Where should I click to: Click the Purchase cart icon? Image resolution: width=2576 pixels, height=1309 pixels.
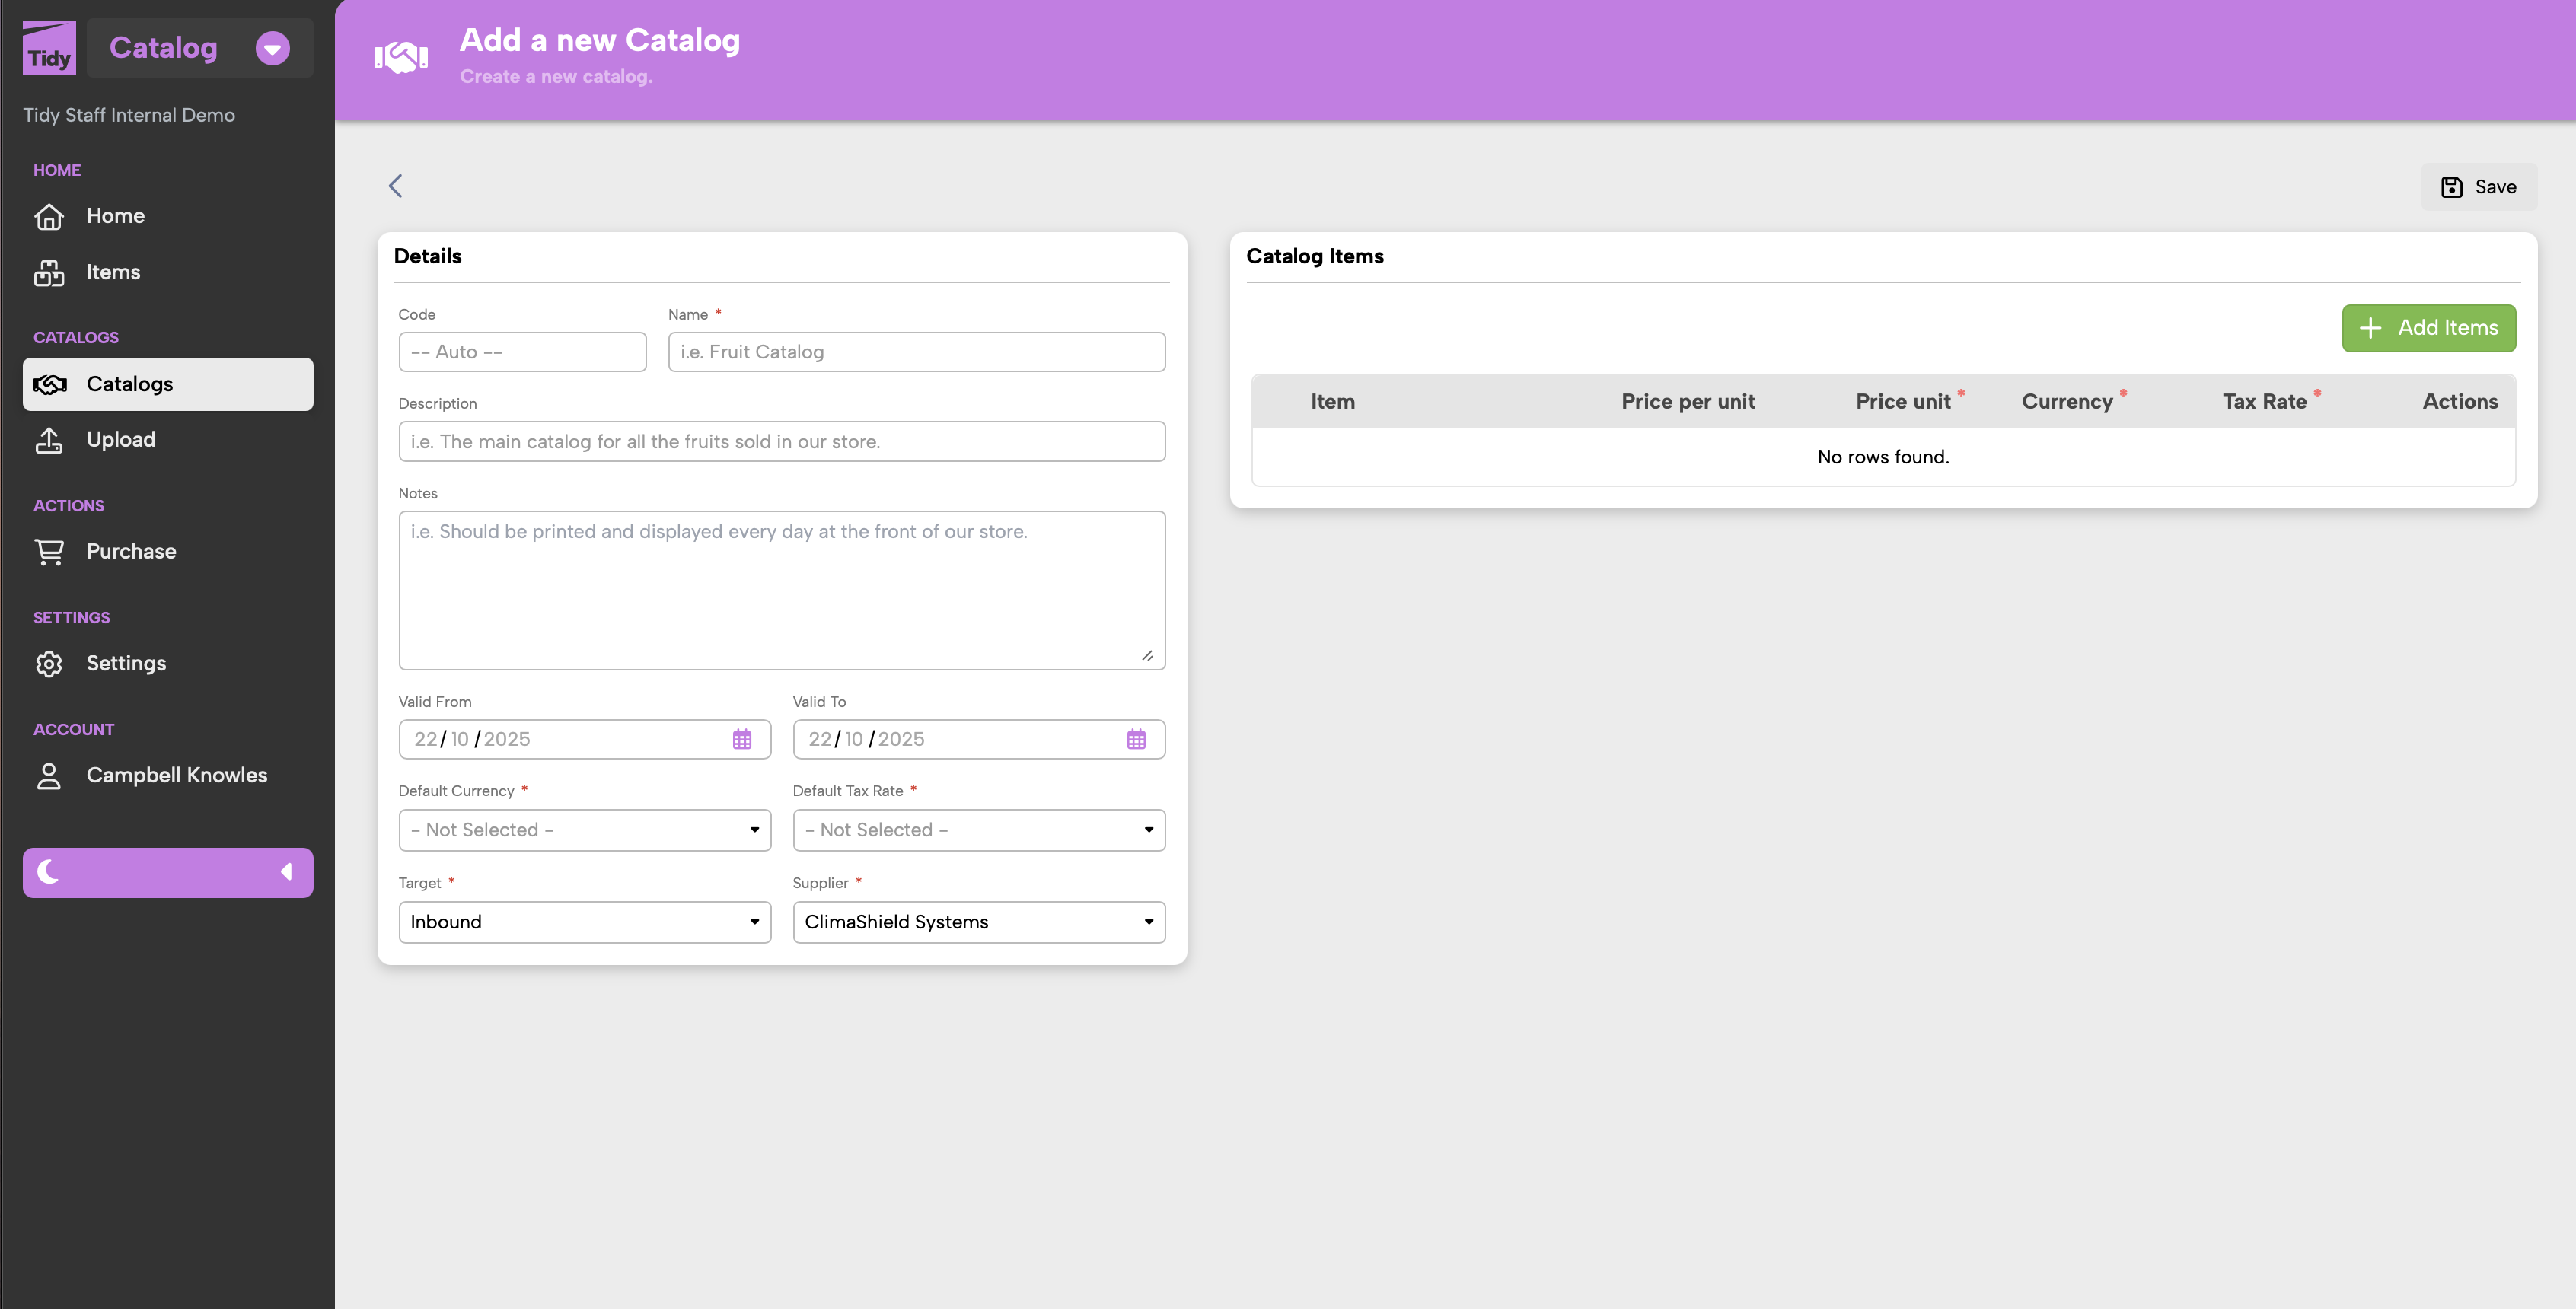(x=49, y=552)
